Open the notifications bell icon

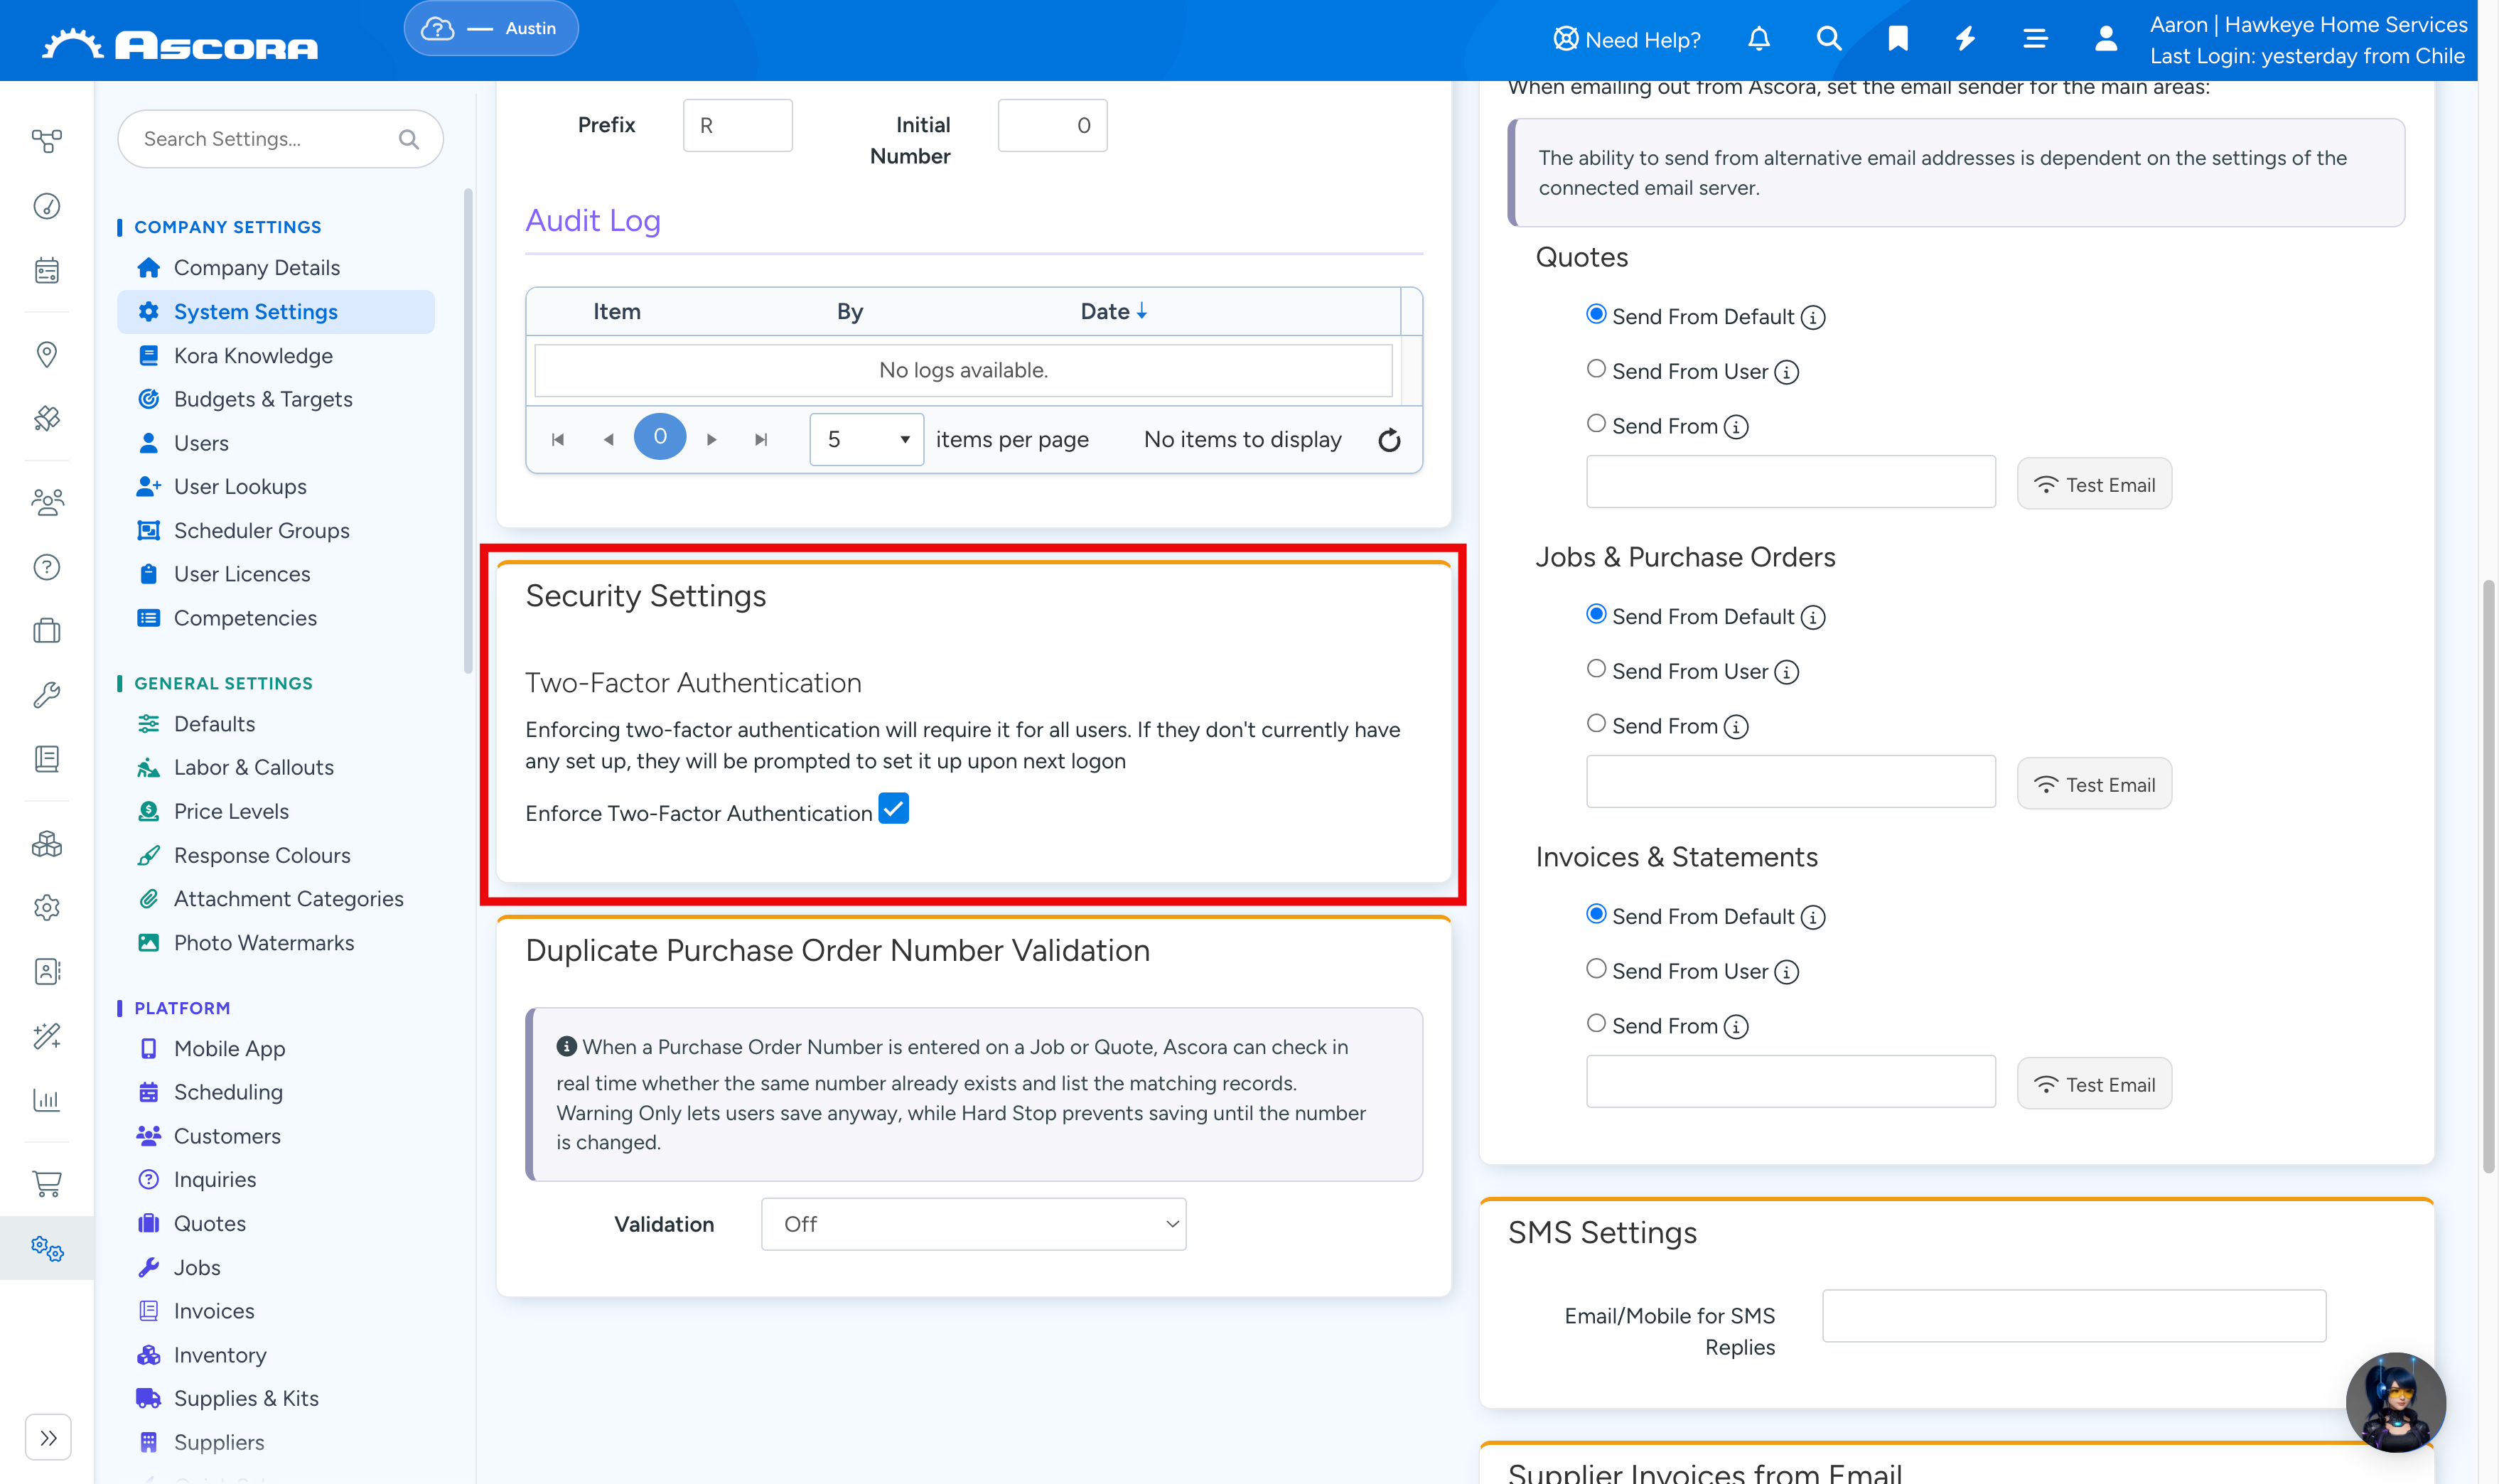click(1758, 39)
